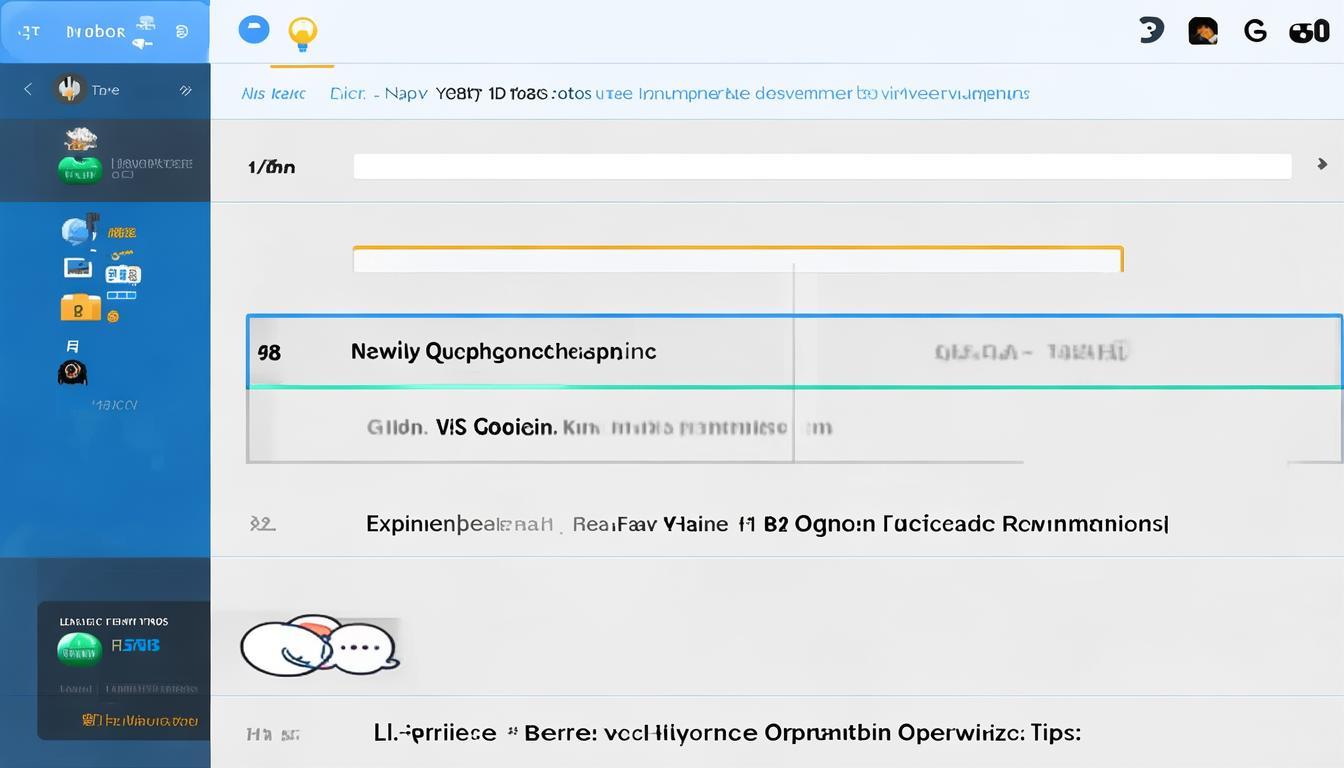Click the input field next to 1/ðnn
Screen dimensions: 1344x768
(x=822, y=167)
